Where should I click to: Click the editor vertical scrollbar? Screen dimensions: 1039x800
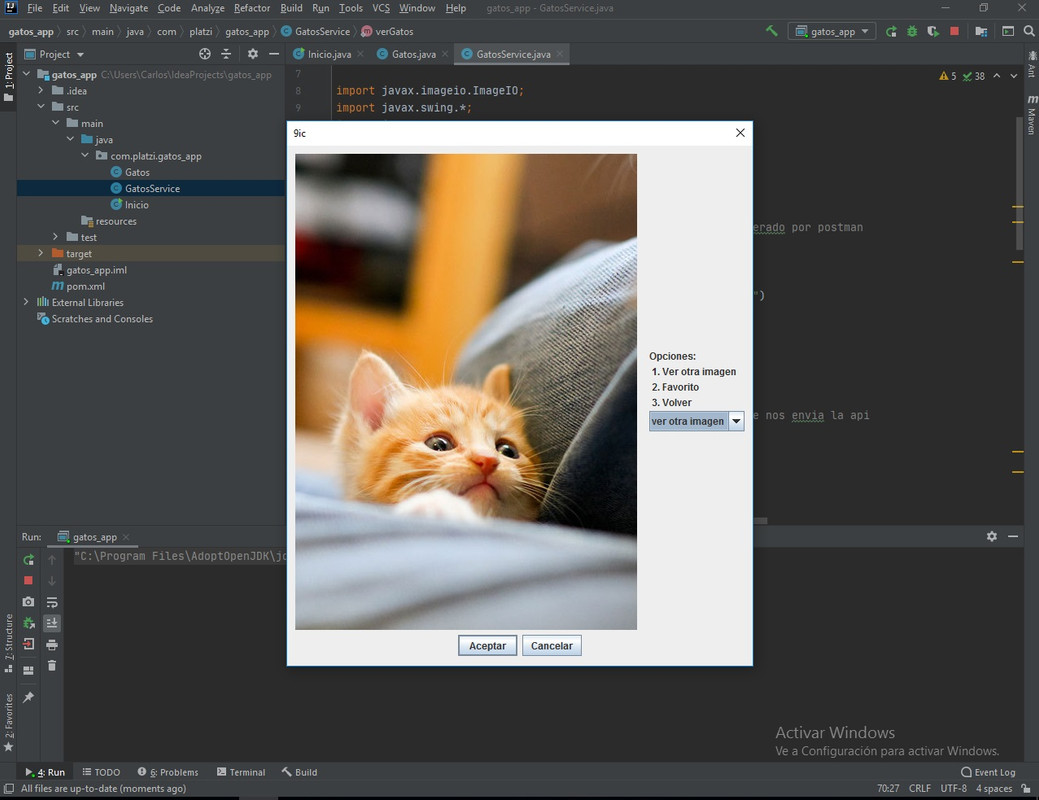(1019, 184)
